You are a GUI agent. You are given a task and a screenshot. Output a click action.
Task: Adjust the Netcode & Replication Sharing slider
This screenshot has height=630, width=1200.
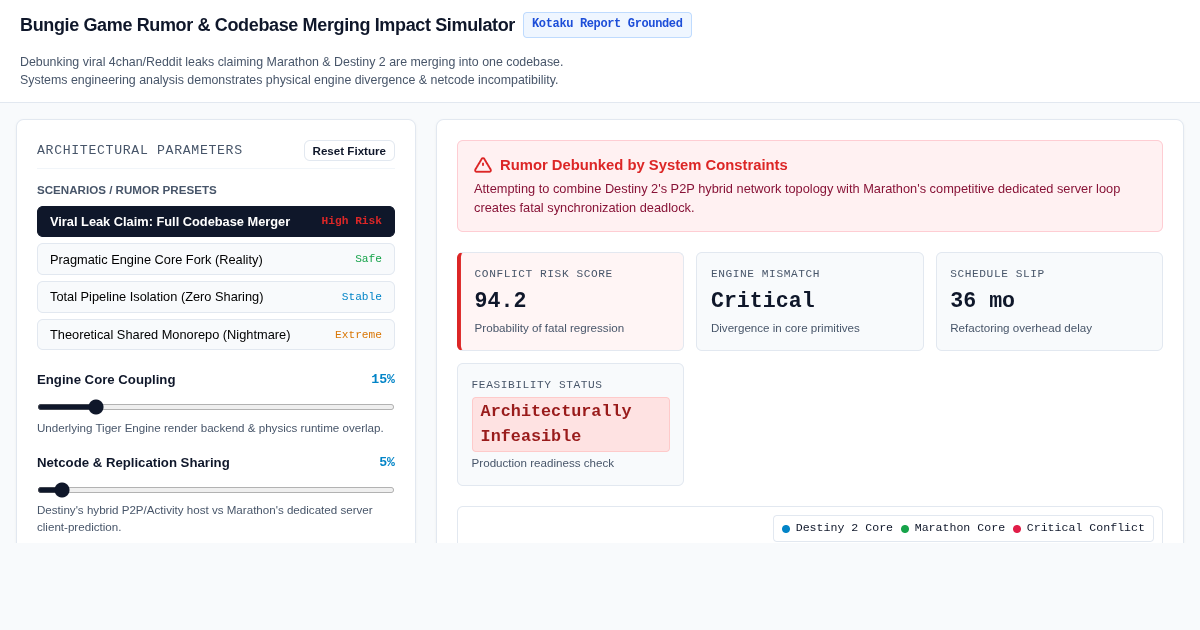point(216,490)
